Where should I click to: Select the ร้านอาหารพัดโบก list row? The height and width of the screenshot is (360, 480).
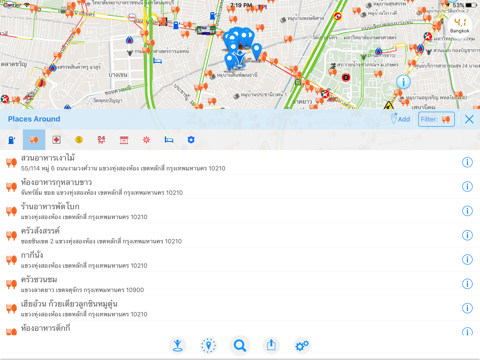(240, 211)
